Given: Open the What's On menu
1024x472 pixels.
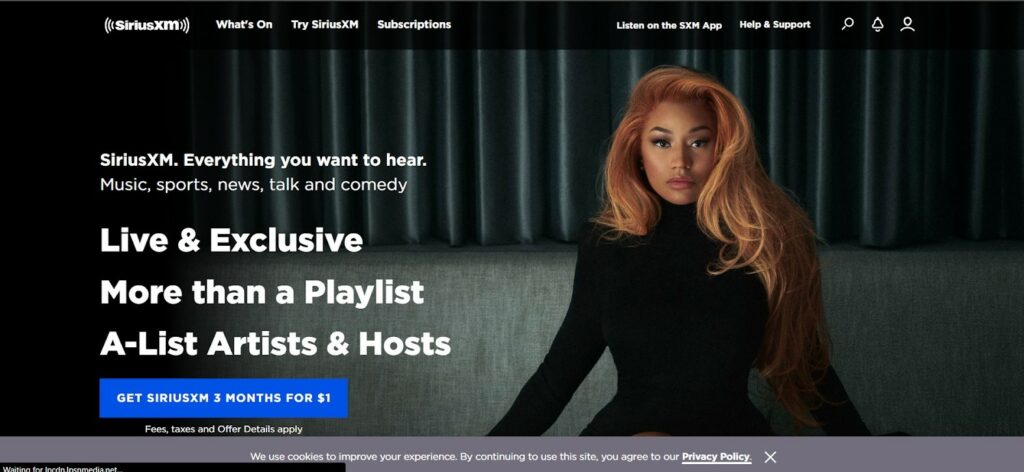Looking at the screenshot, I should (x=244, y=24).
